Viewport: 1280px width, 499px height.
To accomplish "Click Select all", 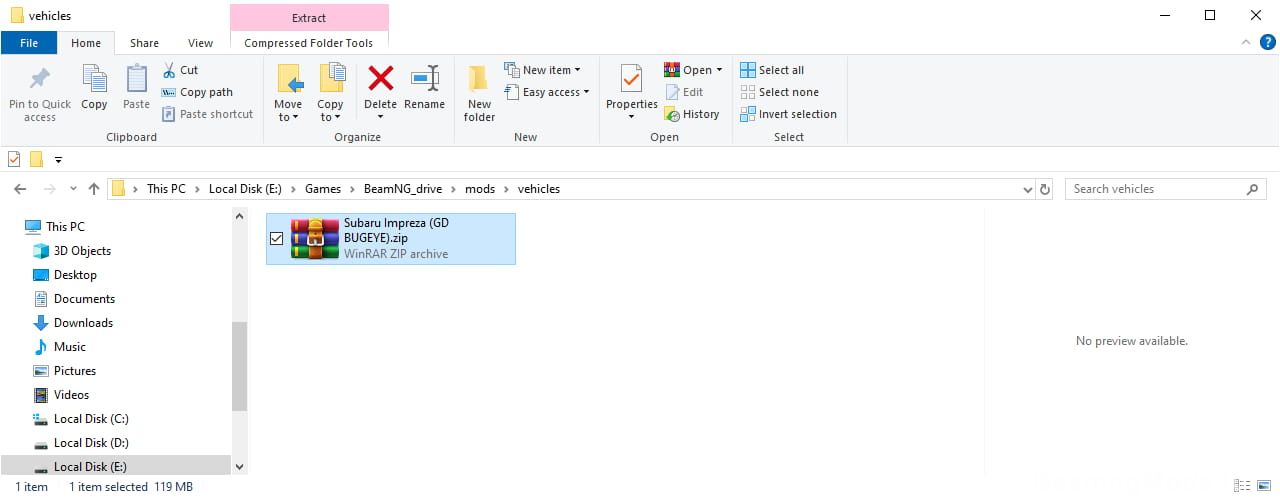I will 772,70.
